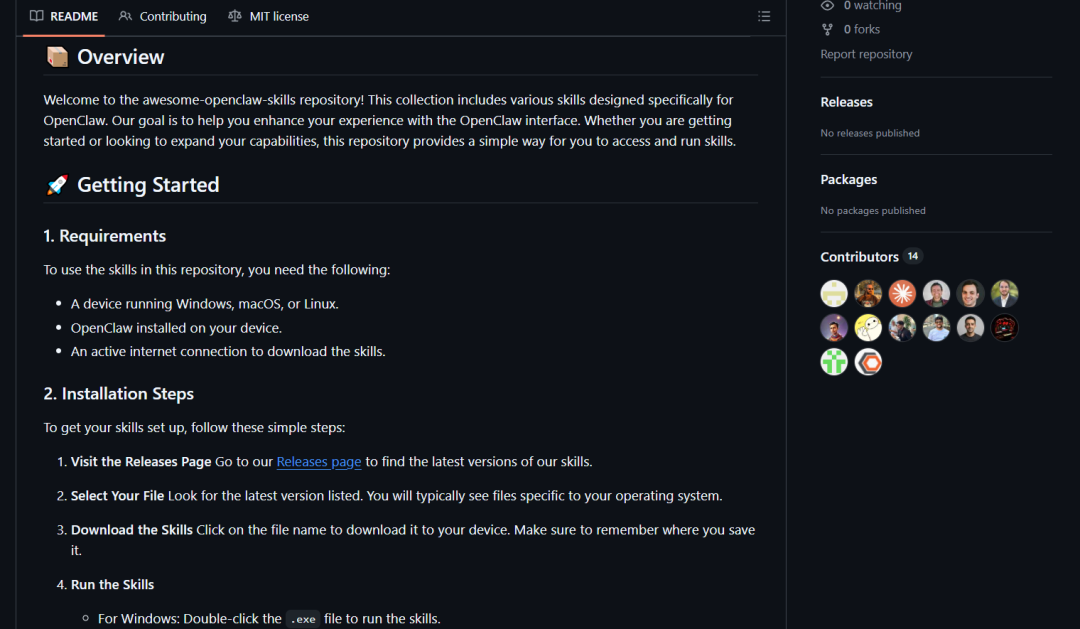Click the red dark dashboard avatar
This screenshot has width=1080, height=629.
click(1004, 327)
